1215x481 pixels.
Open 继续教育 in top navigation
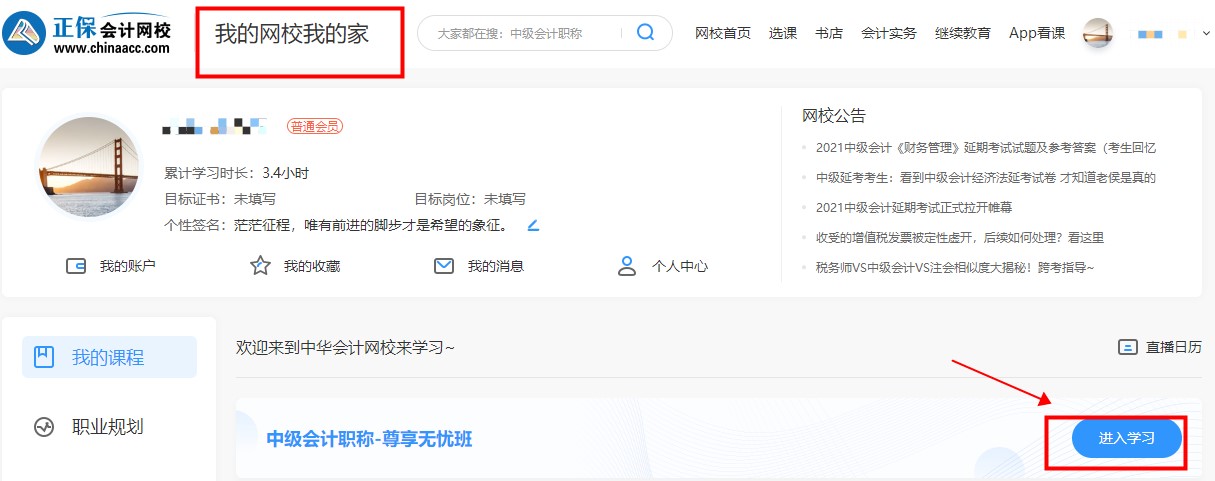[x=963, y=33]
